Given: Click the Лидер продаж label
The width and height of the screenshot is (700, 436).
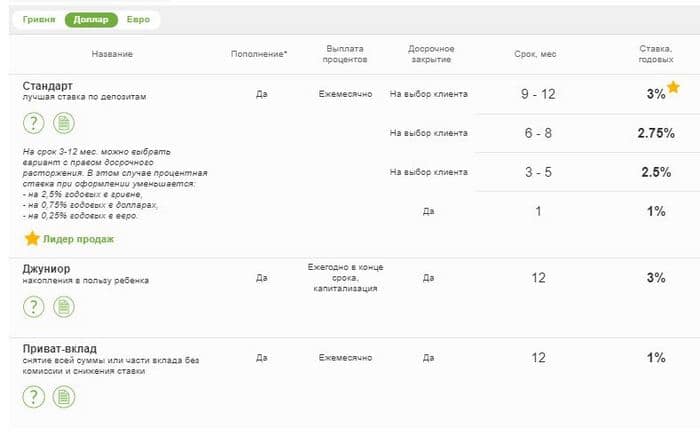Looking at the screenshot, I should tap(78, 239).
